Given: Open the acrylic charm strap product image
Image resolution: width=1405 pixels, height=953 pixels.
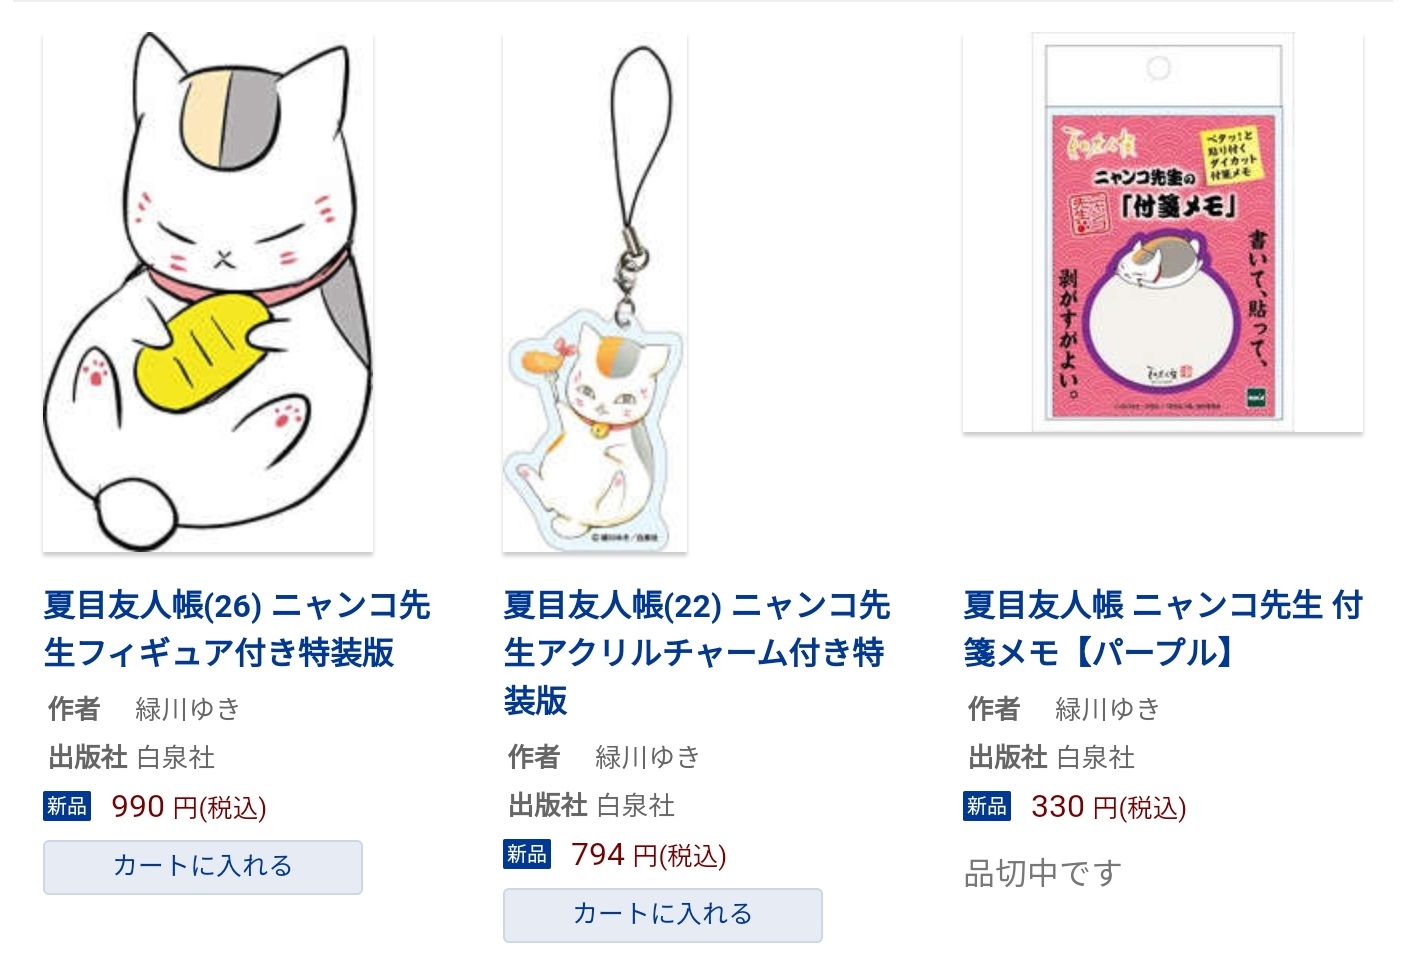Looking at the screenshot, I should point(594,292).
